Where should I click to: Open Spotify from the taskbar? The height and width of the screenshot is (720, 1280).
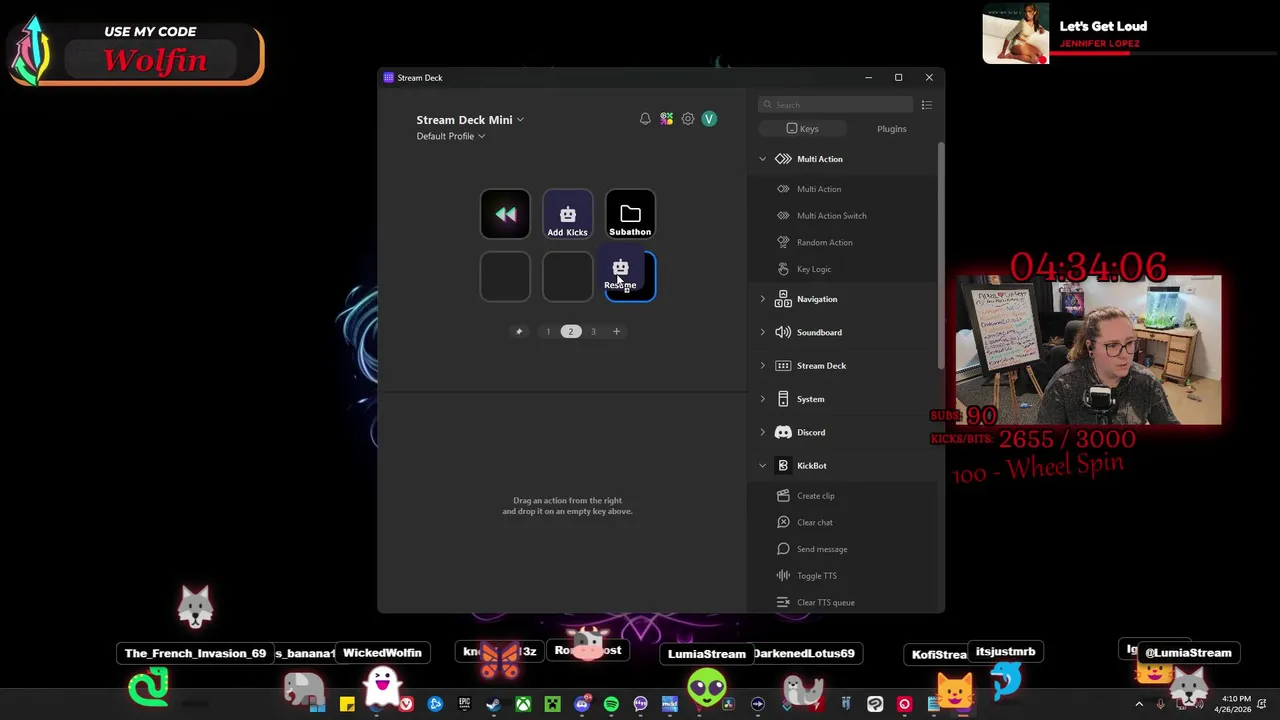point(611,704)
